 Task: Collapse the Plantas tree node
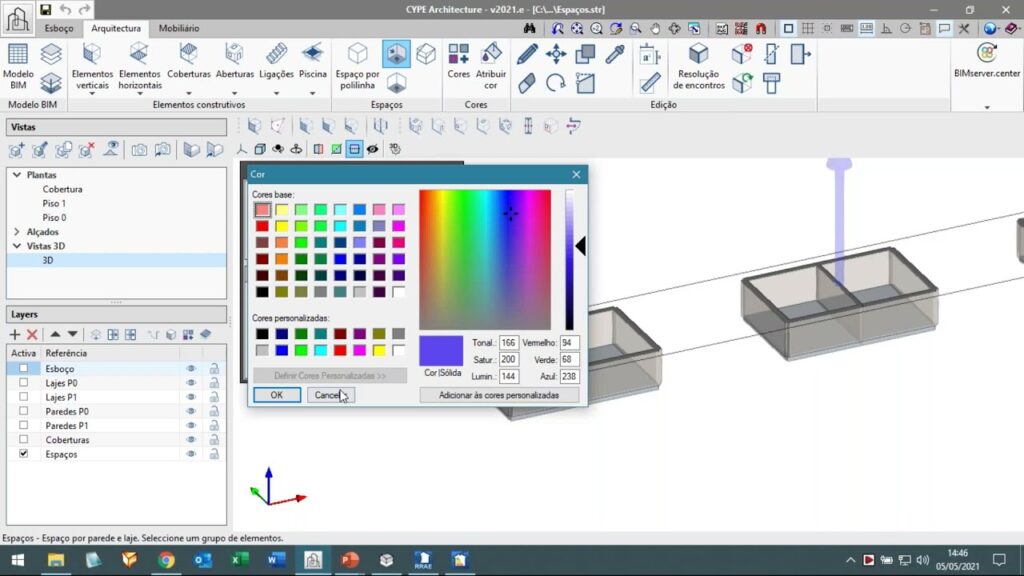click(x=16, y=175)
